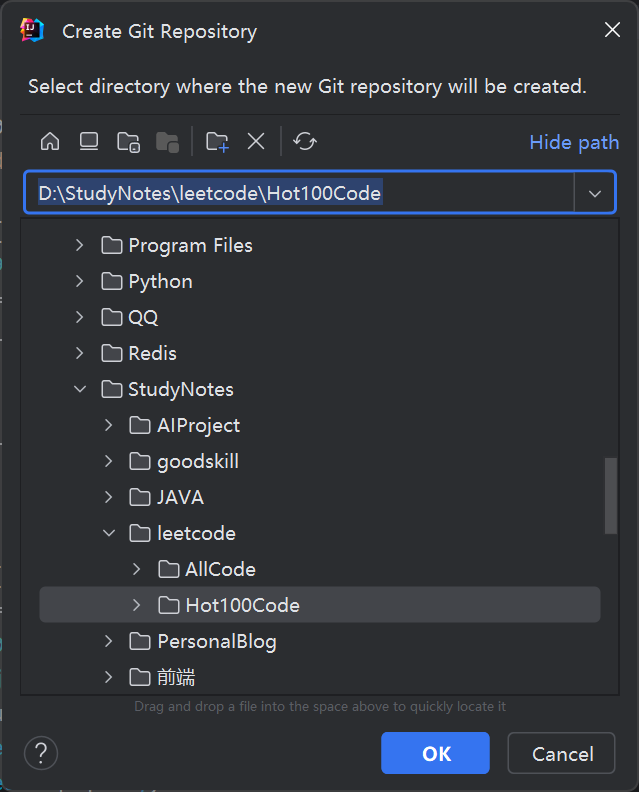Click the Hide path link
The width and height of the screenshot is (639, 792).
pos(573,142)
